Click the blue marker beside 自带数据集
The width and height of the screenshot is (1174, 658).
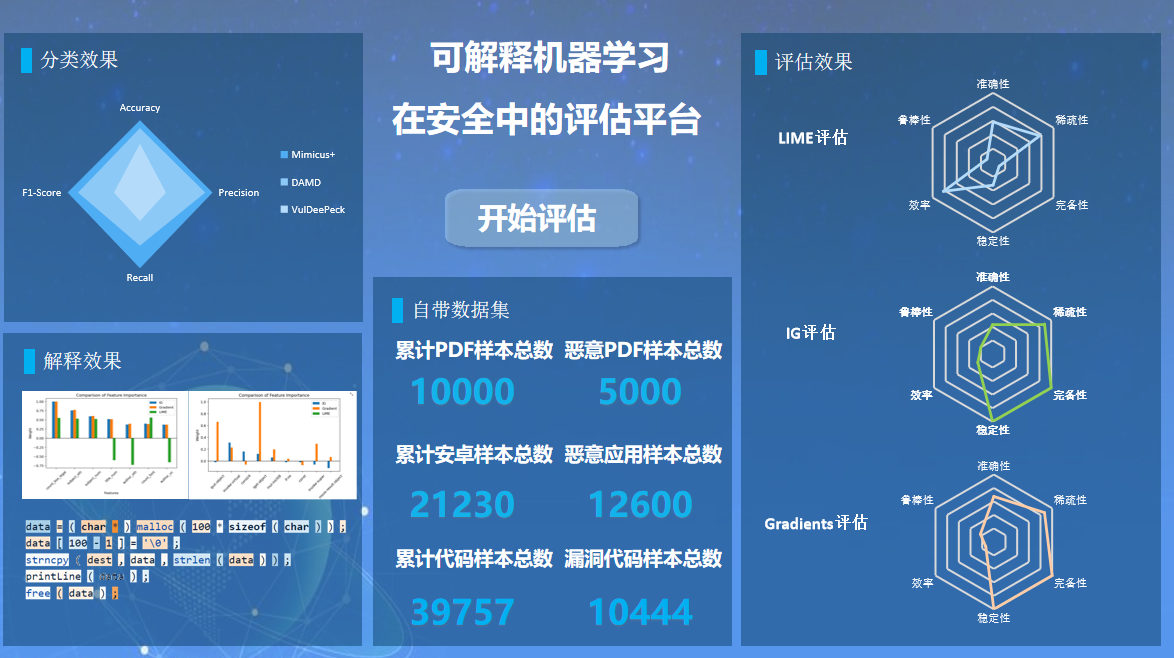(397, 310)
